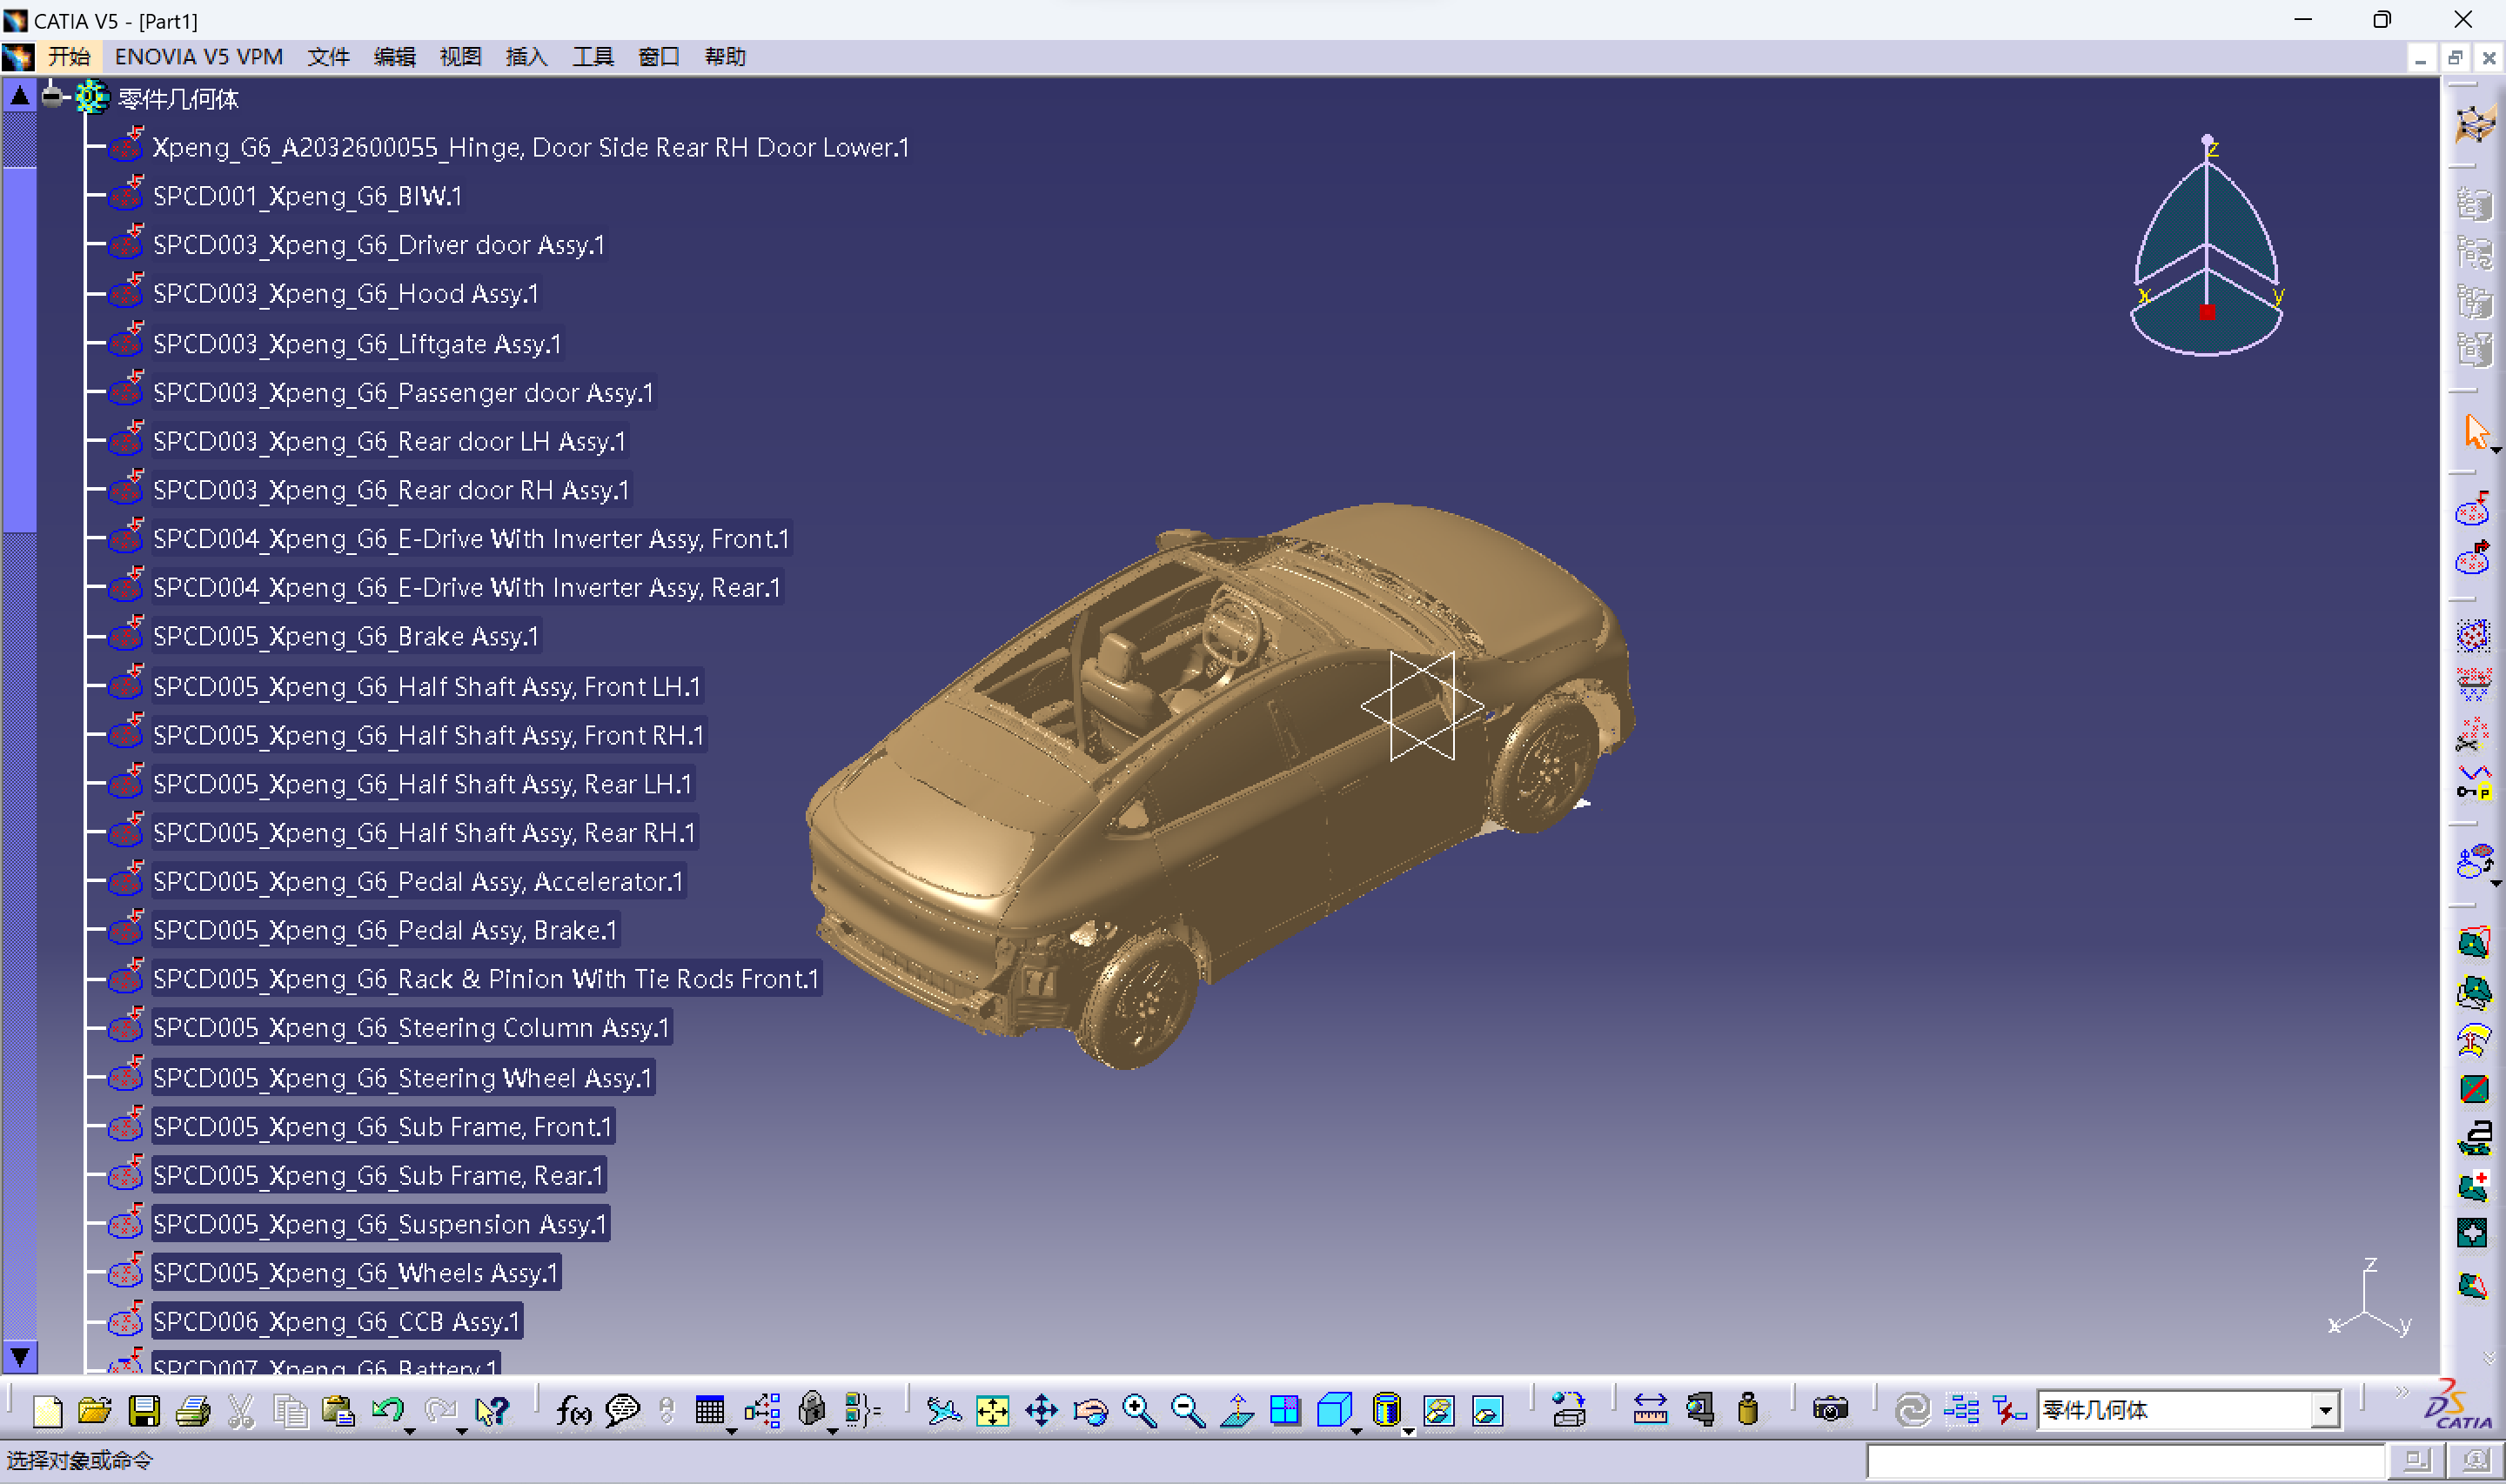Open the 插入 menu
The width and height of the screenshot is (2506, 1484).
[x=526, y=57]
